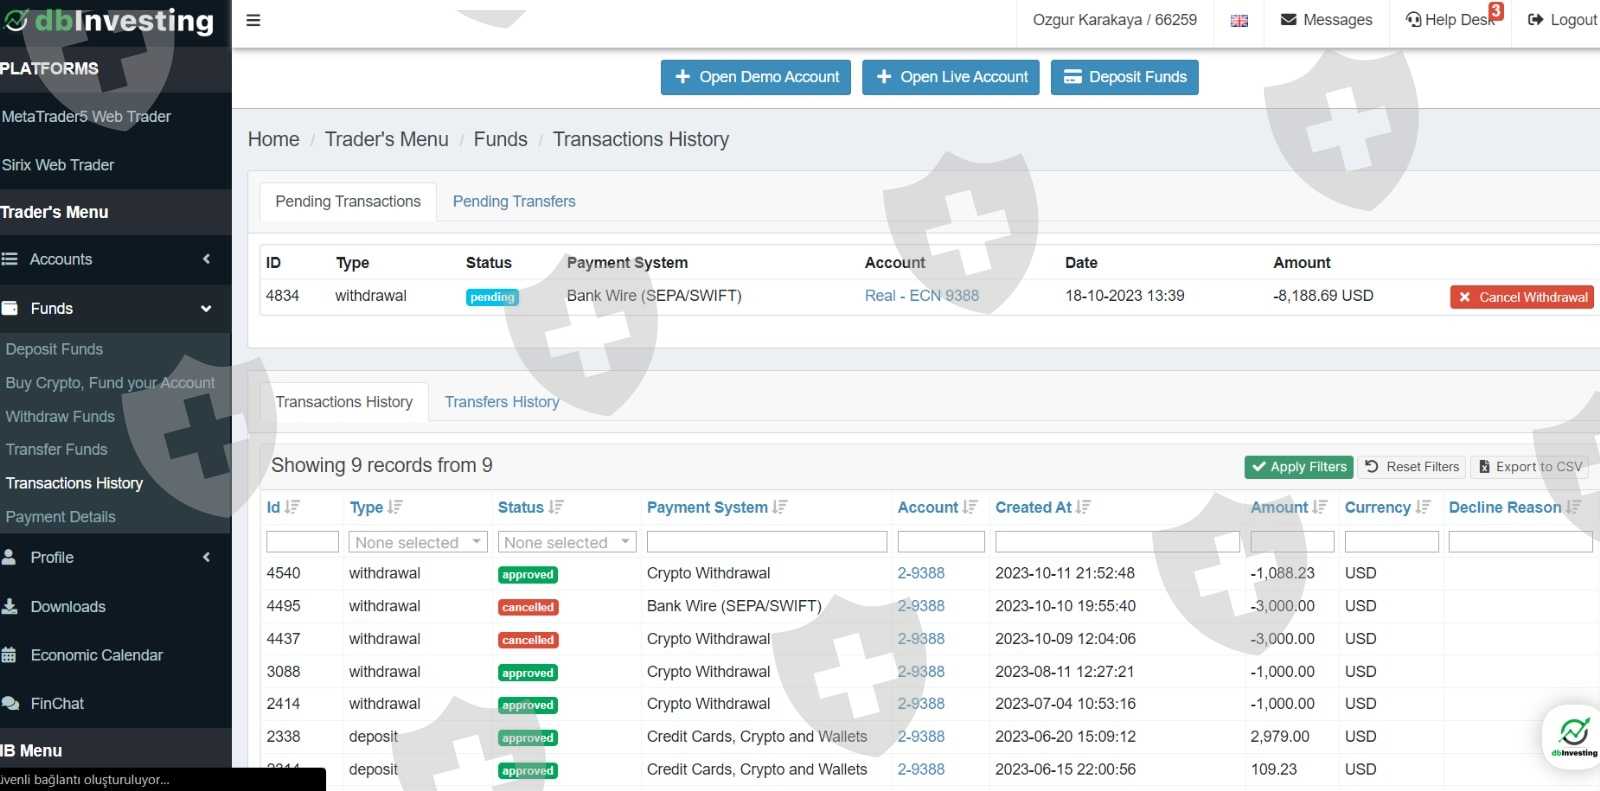
Task: Click the Apply Filters button
Action: coord(1299,467)
